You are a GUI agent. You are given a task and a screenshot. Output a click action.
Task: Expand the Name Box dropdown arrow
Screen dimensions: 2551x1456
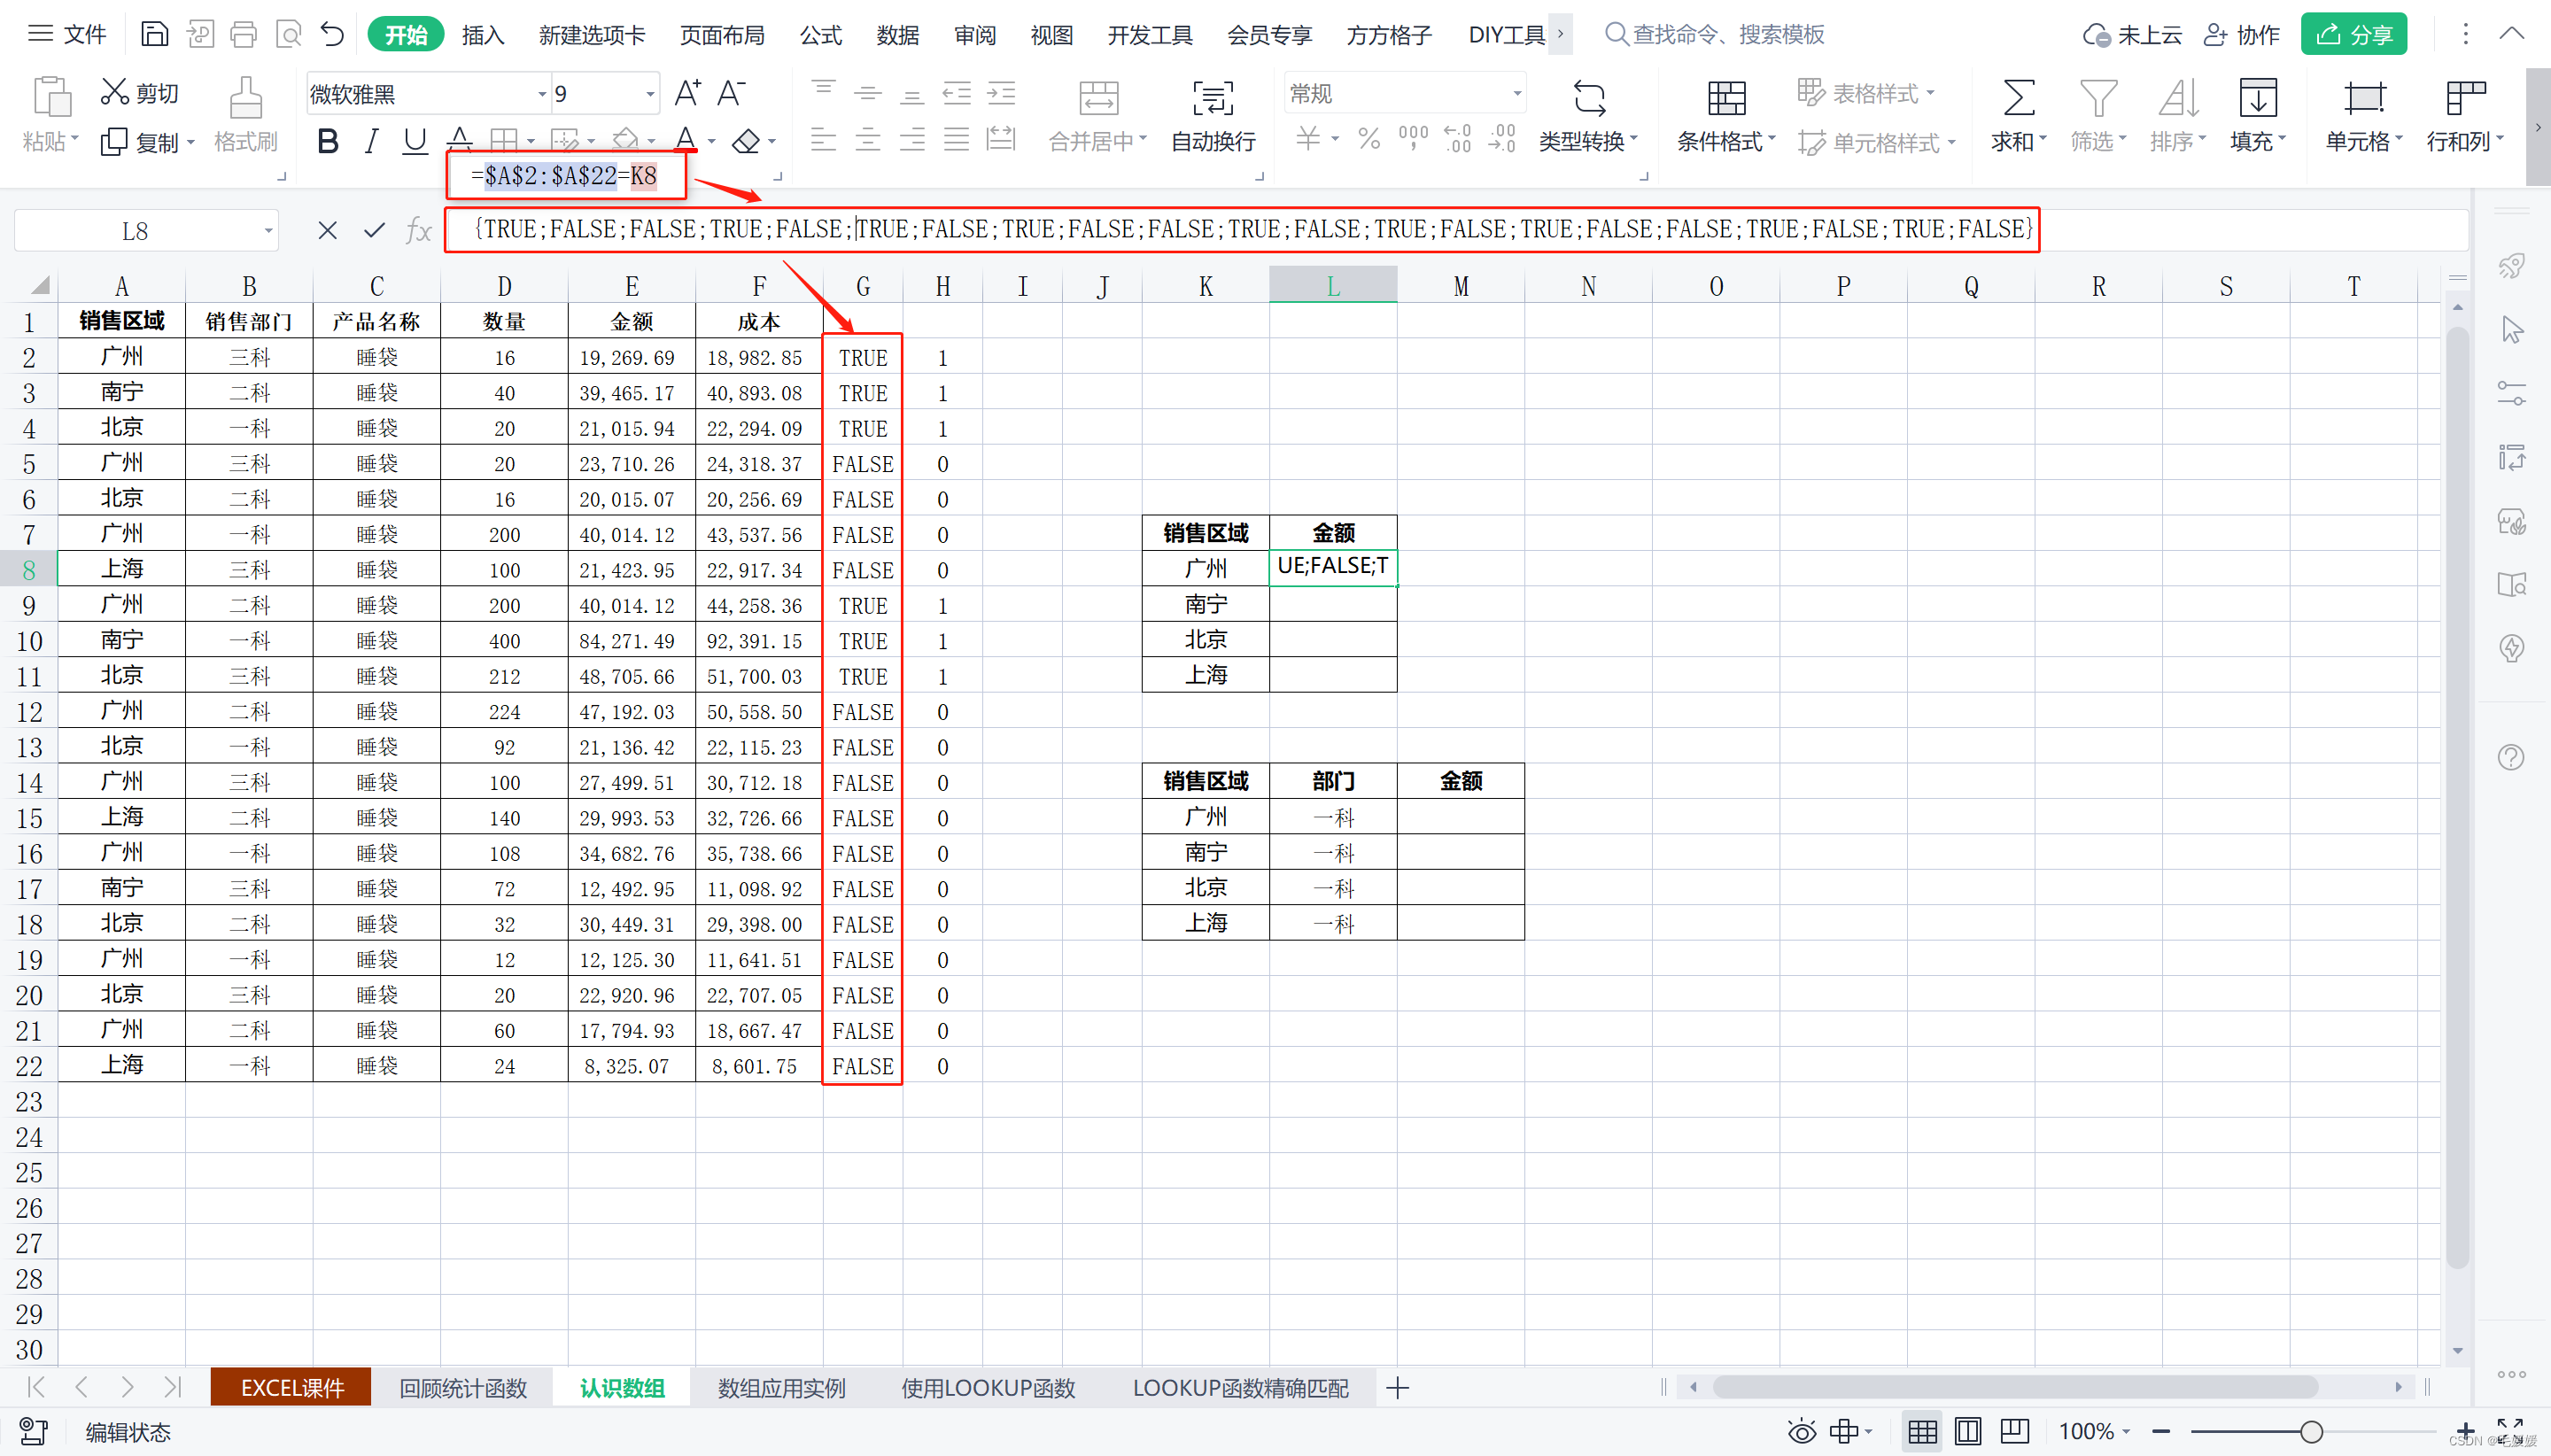click(x=268, y=231)
